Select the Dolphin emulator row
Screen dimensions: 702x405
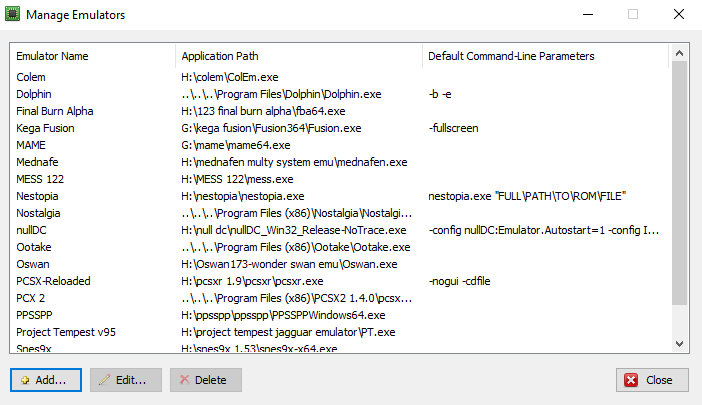tap(340, 94)
